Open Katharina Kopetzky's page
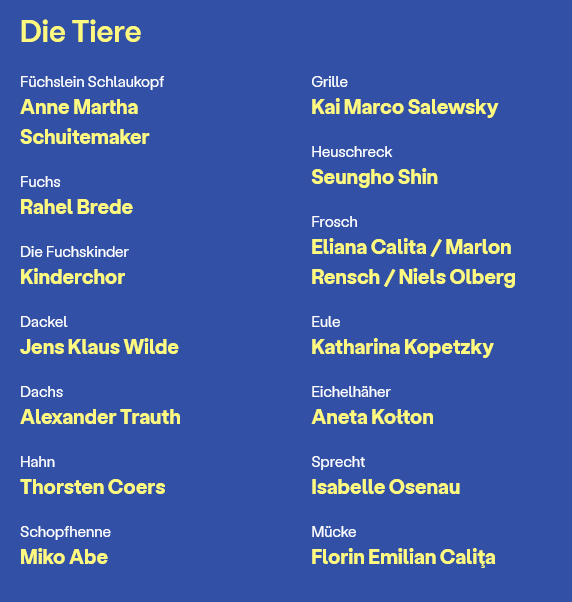 pos(402,347)
